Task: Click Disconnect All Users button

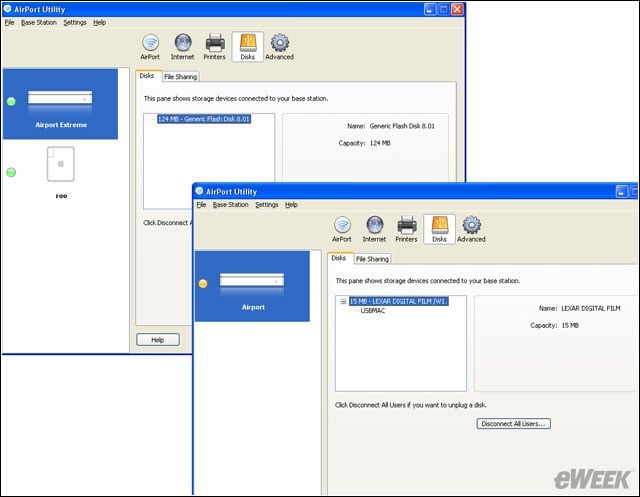Action: click(x=513, y=424)
